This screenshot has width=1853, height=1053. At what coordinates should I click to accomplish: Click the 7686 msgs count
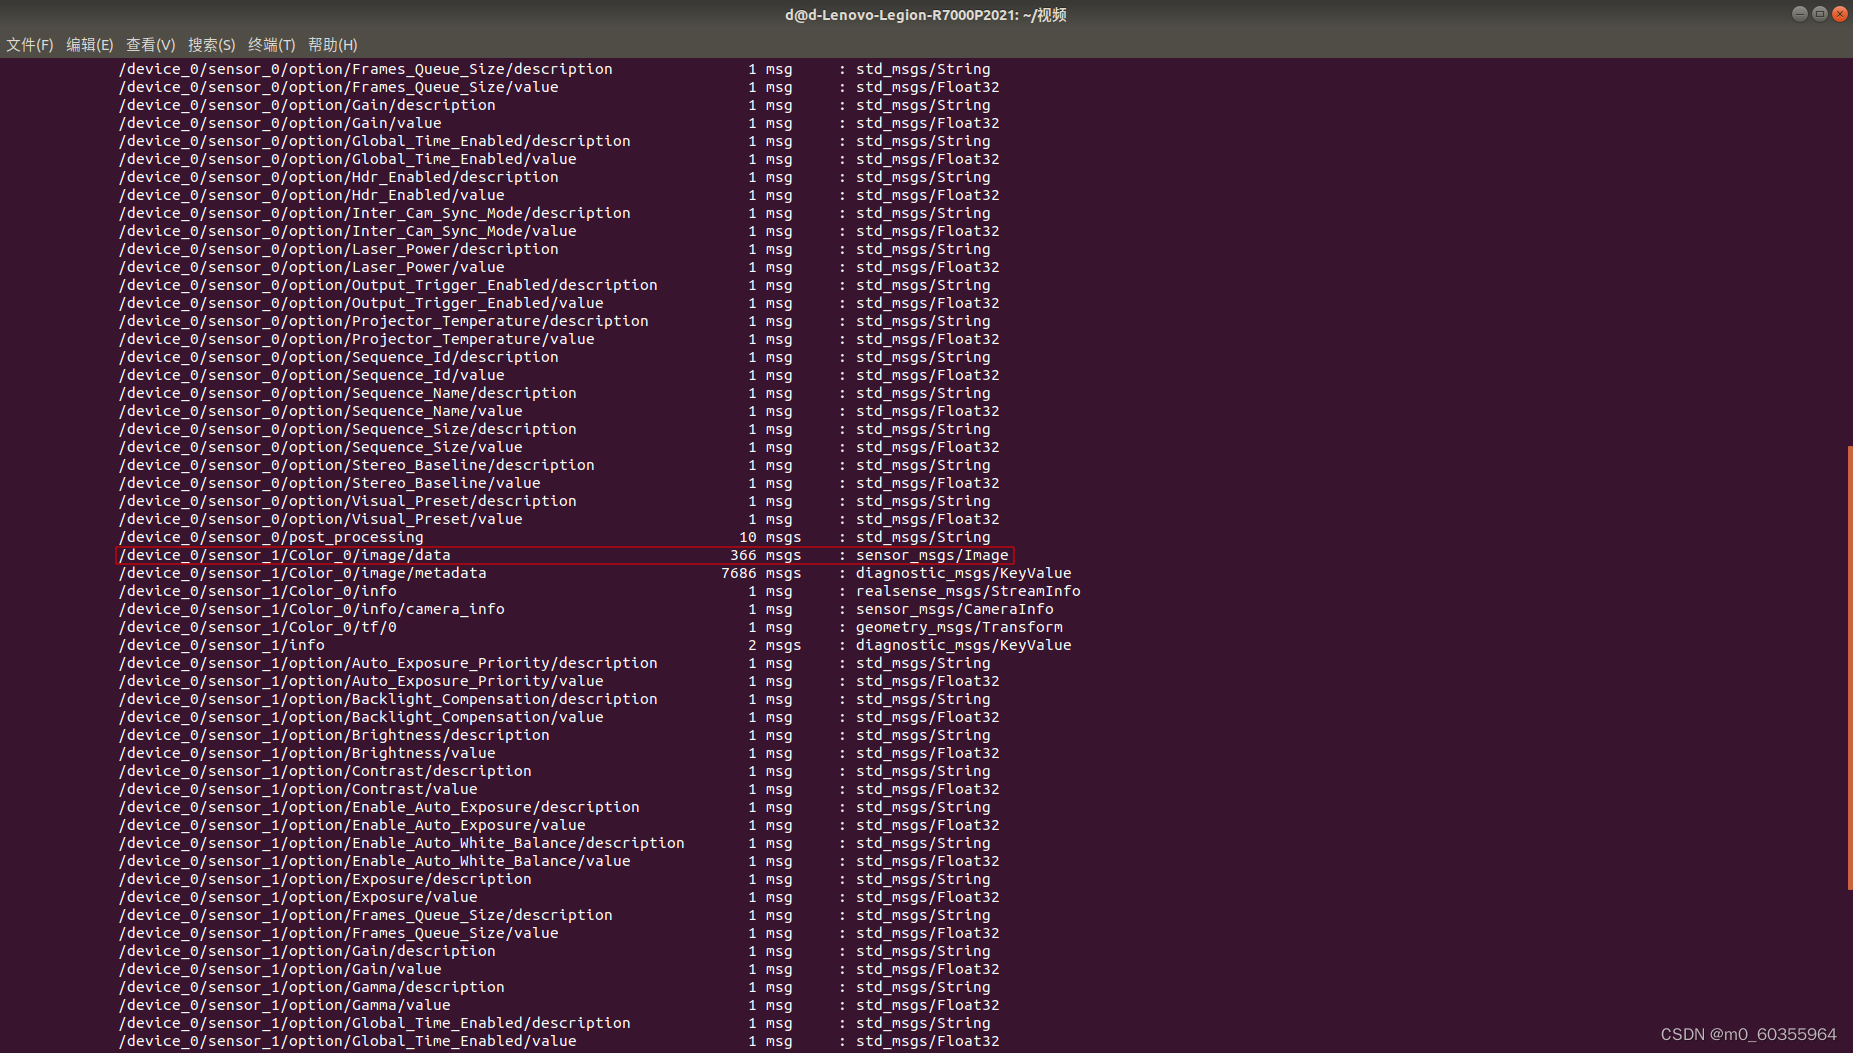[761, 573]
